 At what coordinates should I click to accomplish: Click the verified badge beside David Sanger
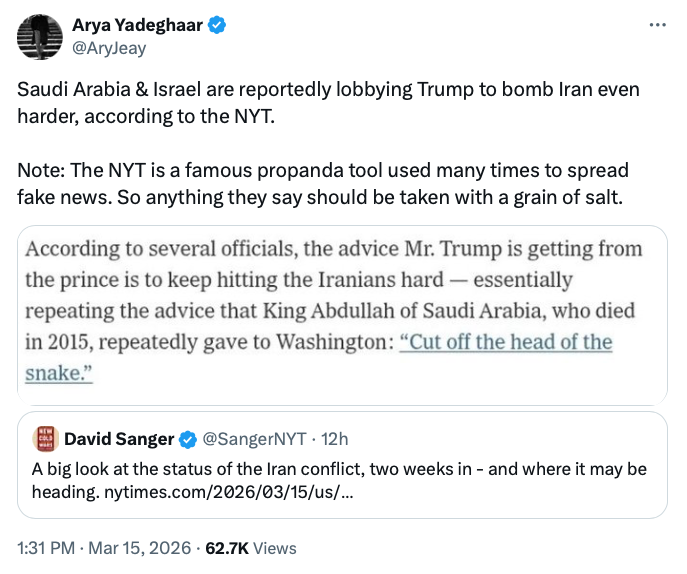(x=187, y=438)
